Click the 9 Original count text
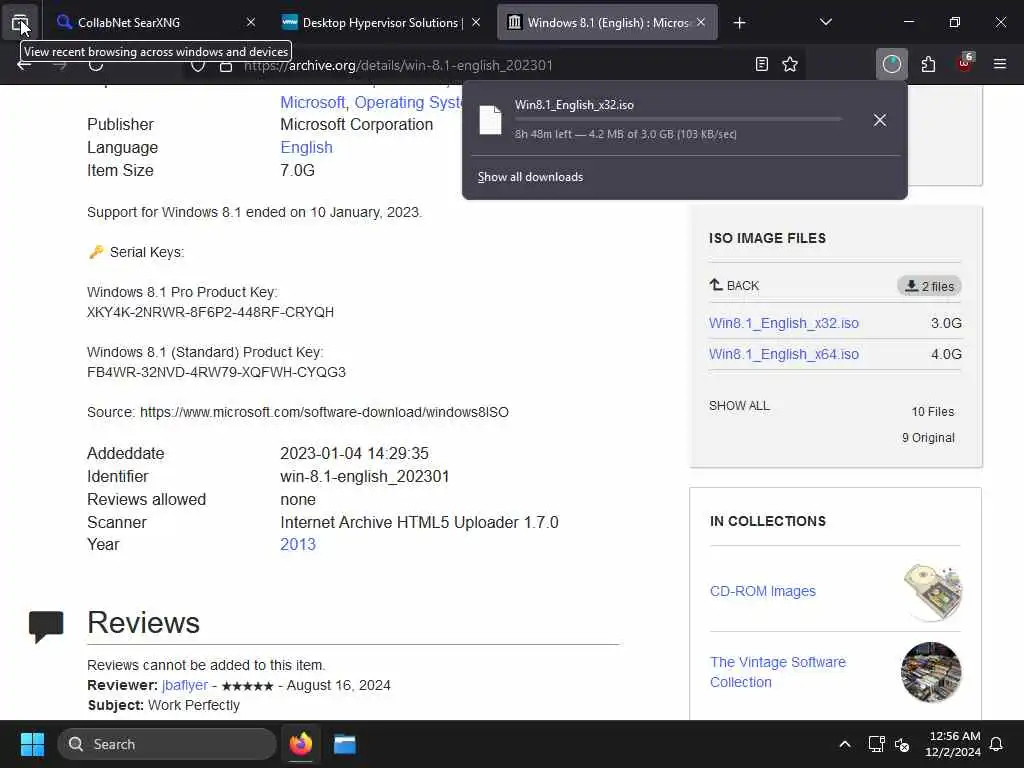Screen dimensions: 1024x768 928,438
